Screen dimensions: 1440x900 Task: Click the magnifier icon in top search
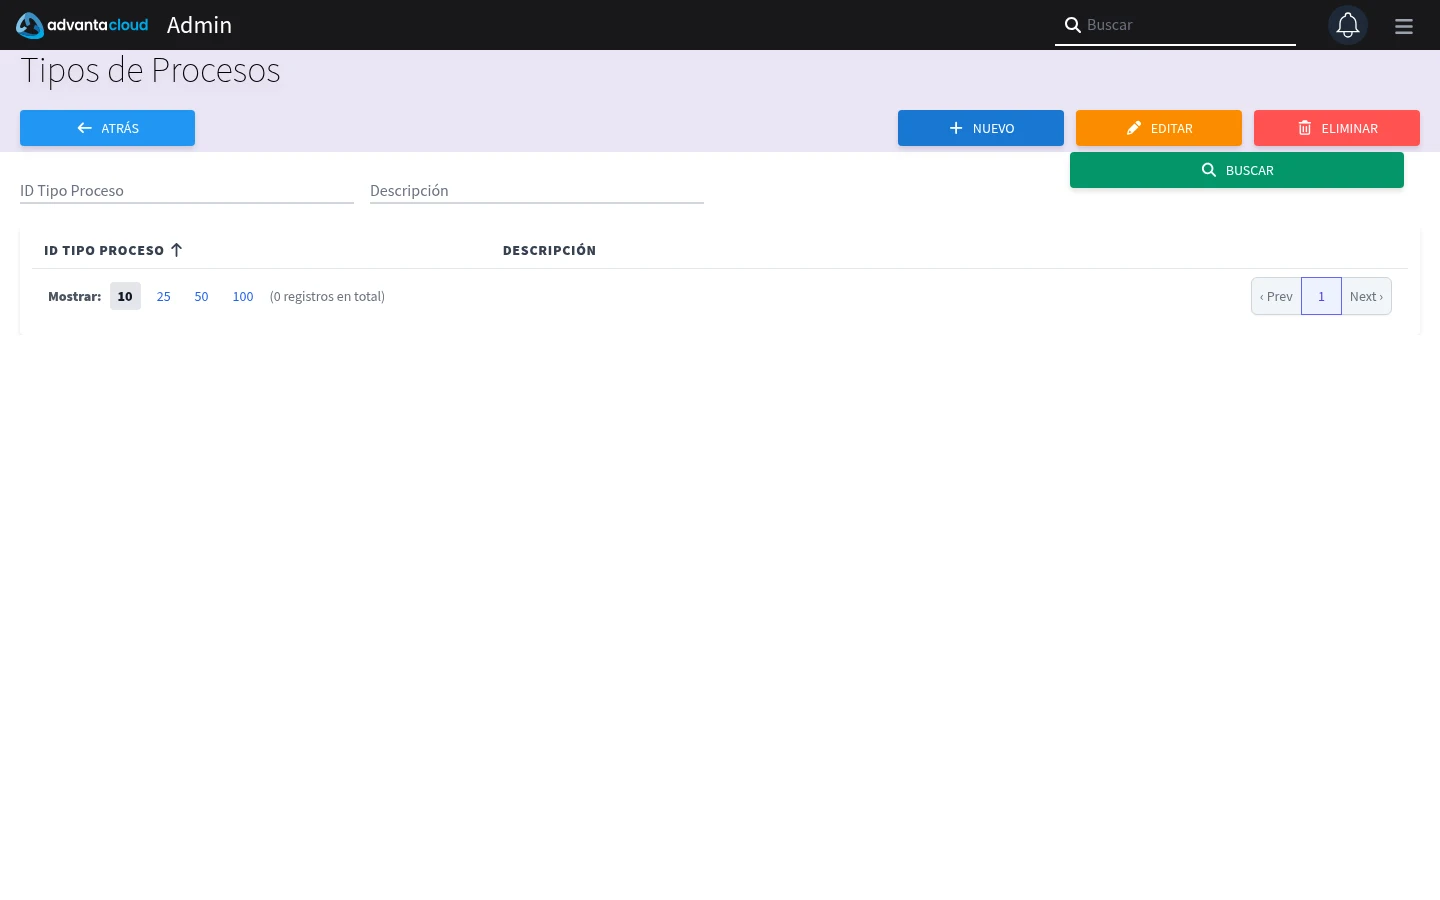coord(1072,25)
